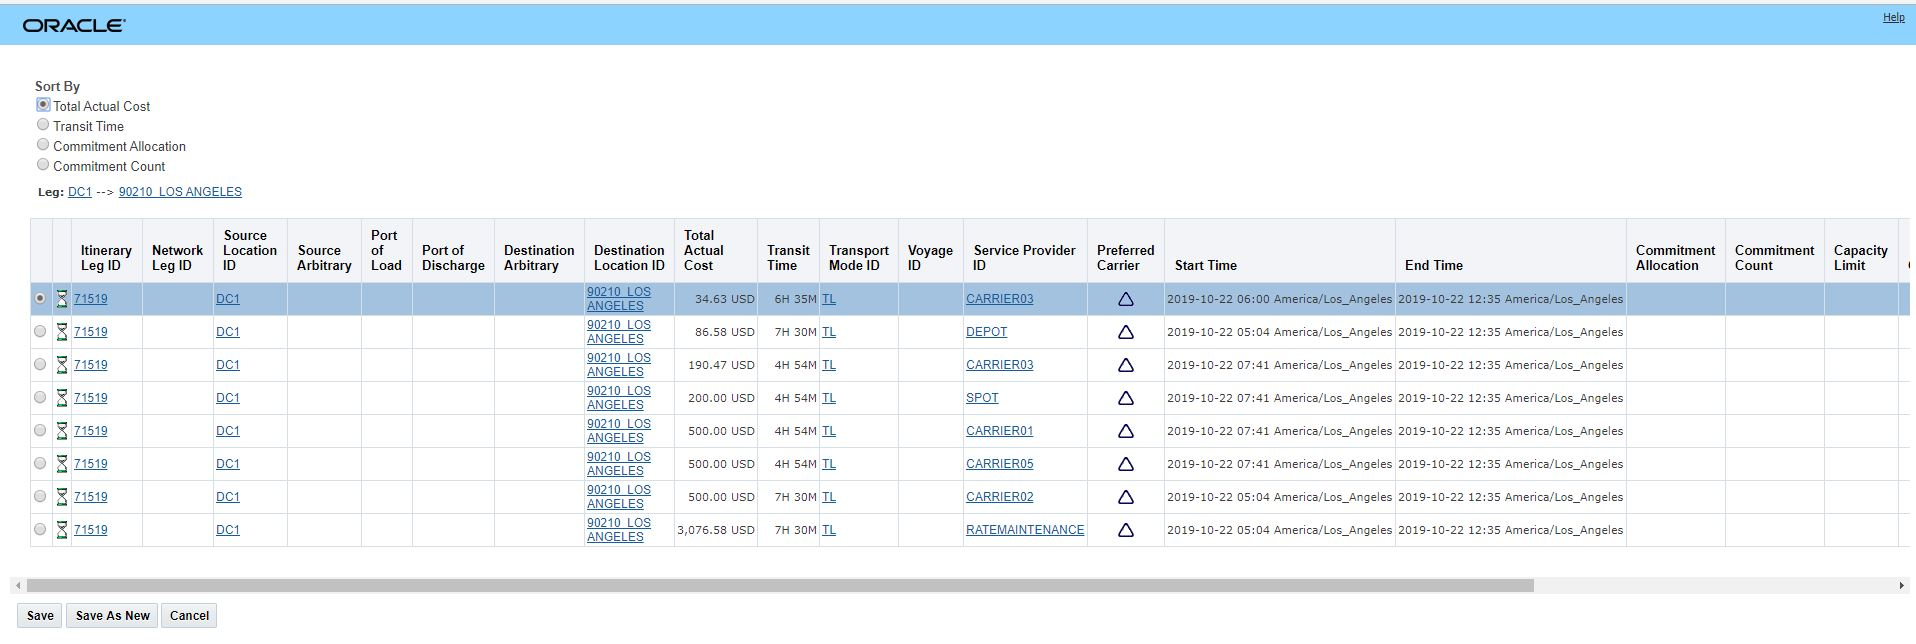Open itinerary leg 71519 in the DEPOT row
This screenshot has height=644, width=1916.
90,332
